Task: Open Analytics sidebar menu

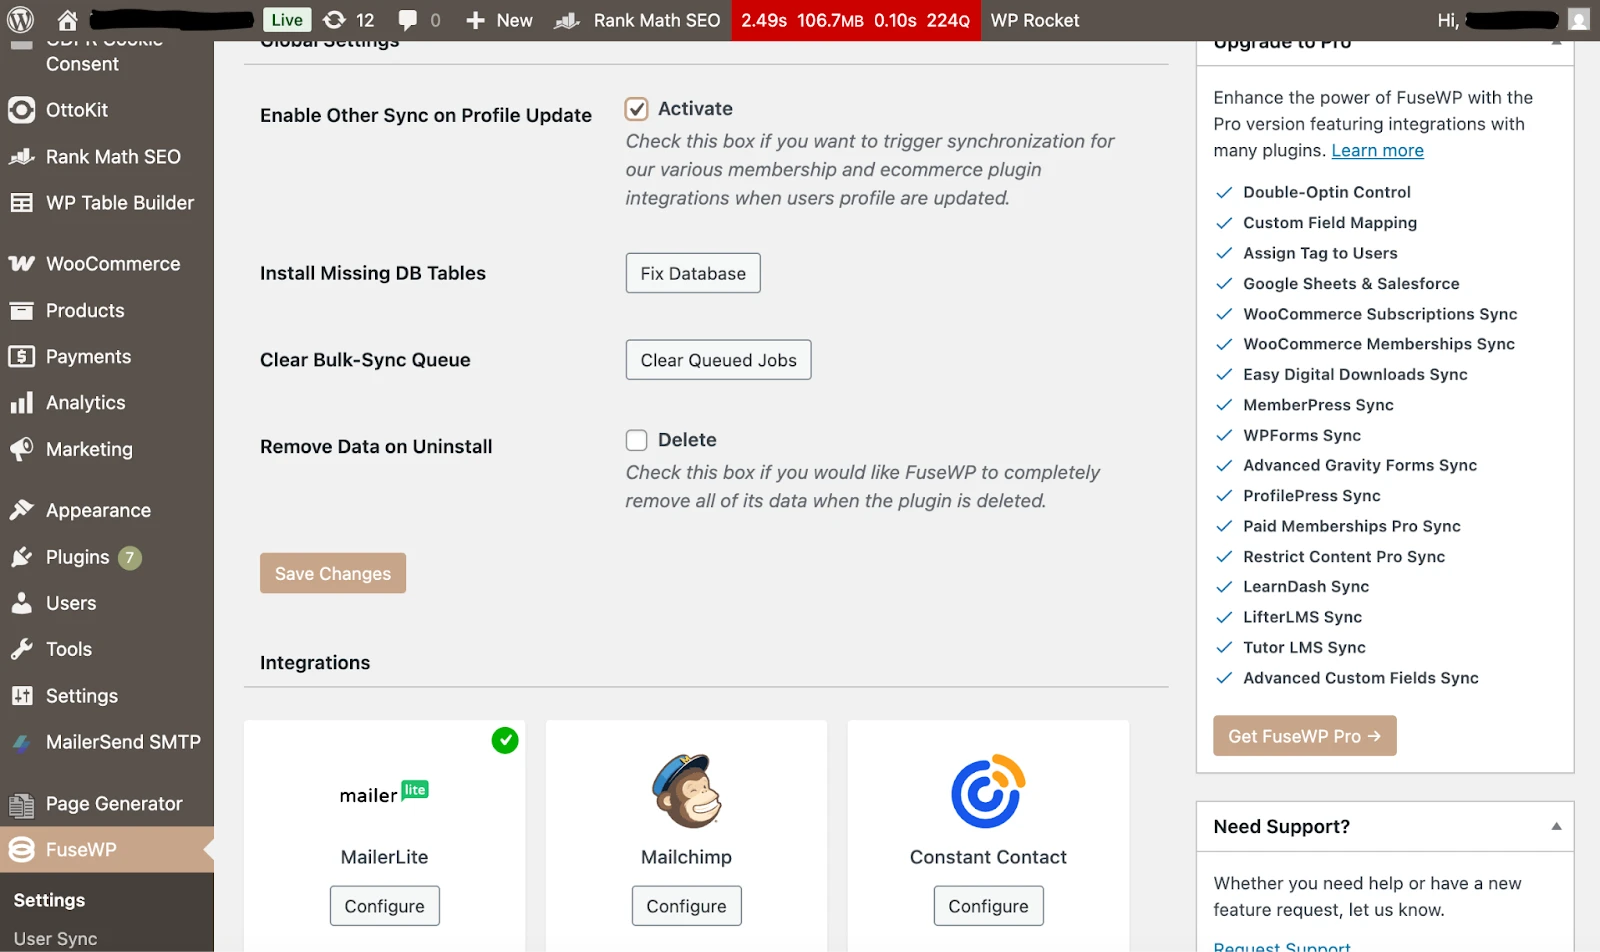Action: 107,403
